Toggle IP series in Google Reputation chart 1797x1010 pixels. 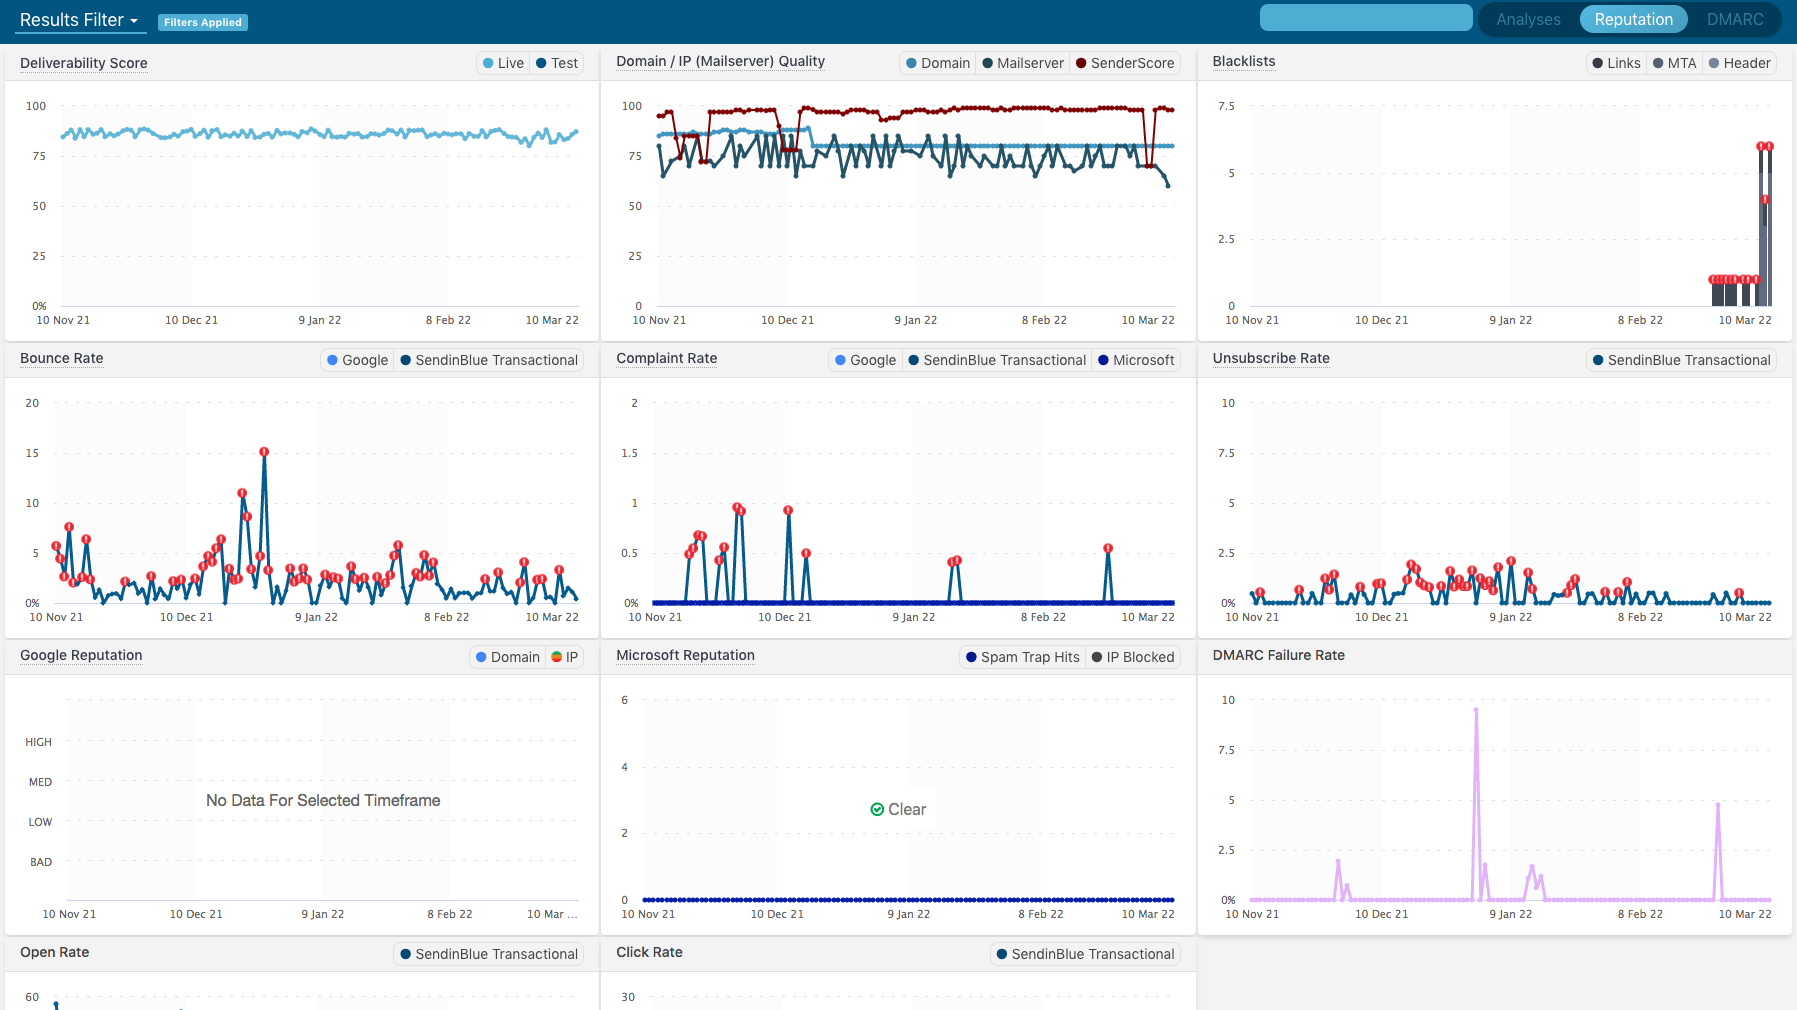coord(565,657)
